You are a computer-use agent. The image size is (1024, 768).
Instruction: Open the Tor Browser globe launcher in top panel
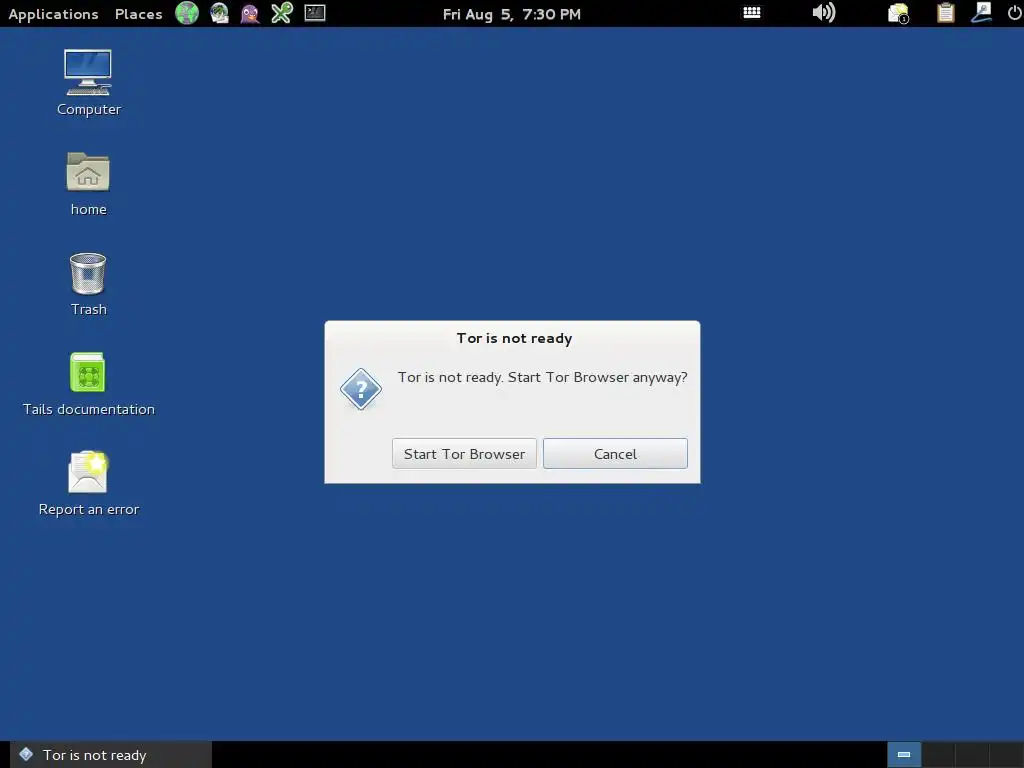tap(187, 13)
